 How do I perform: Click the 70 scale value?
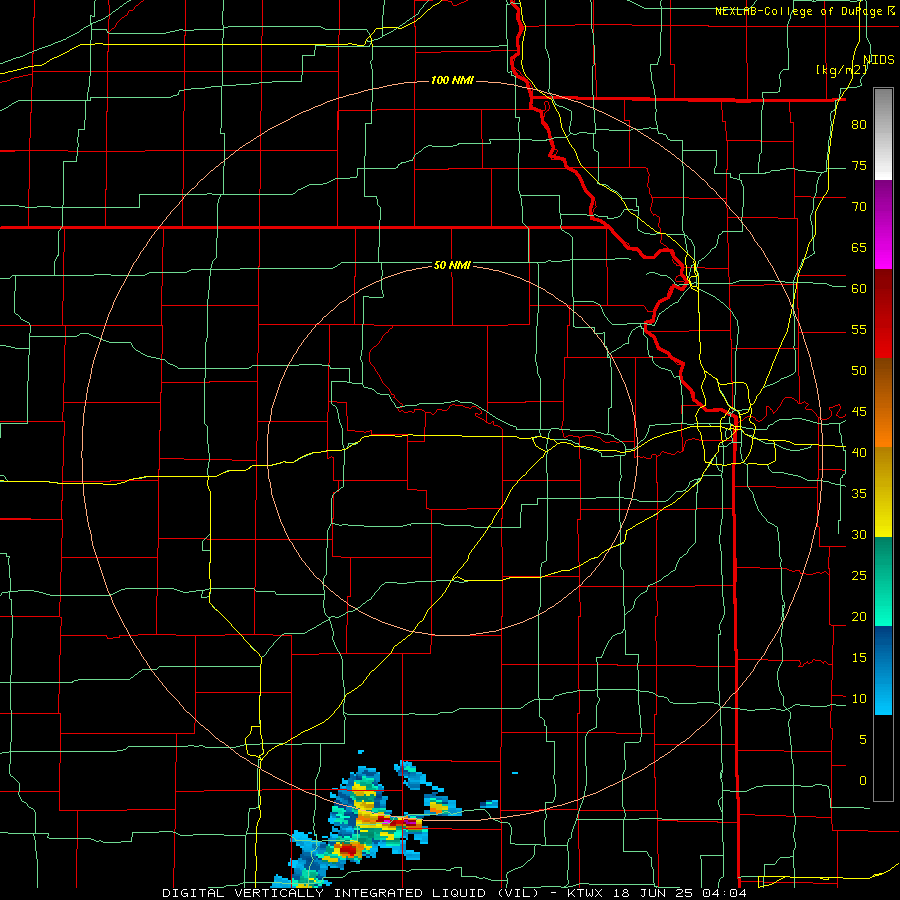[x=859, y=207]
